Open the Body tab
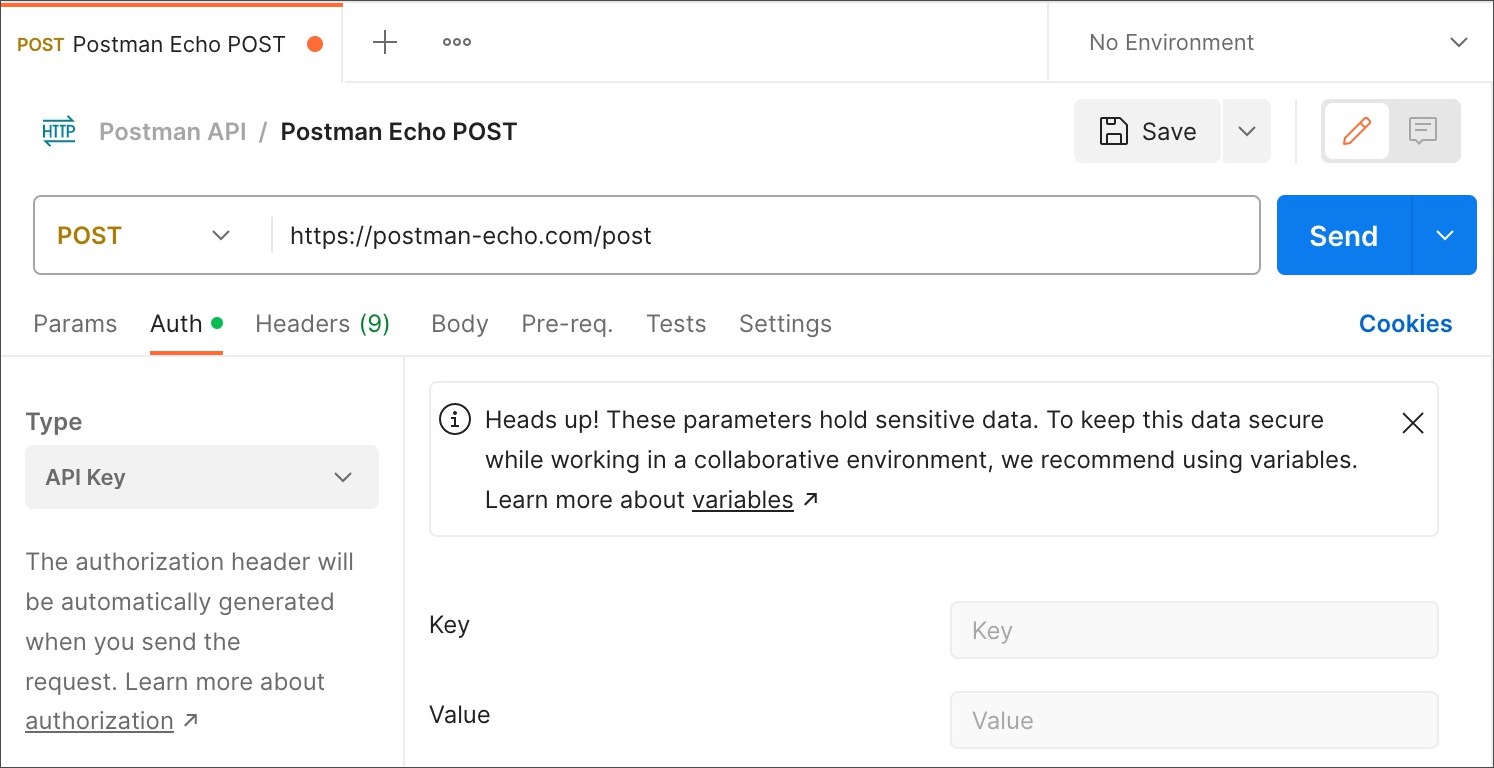This screenshot has height=768, width=1494. point(459,323)
